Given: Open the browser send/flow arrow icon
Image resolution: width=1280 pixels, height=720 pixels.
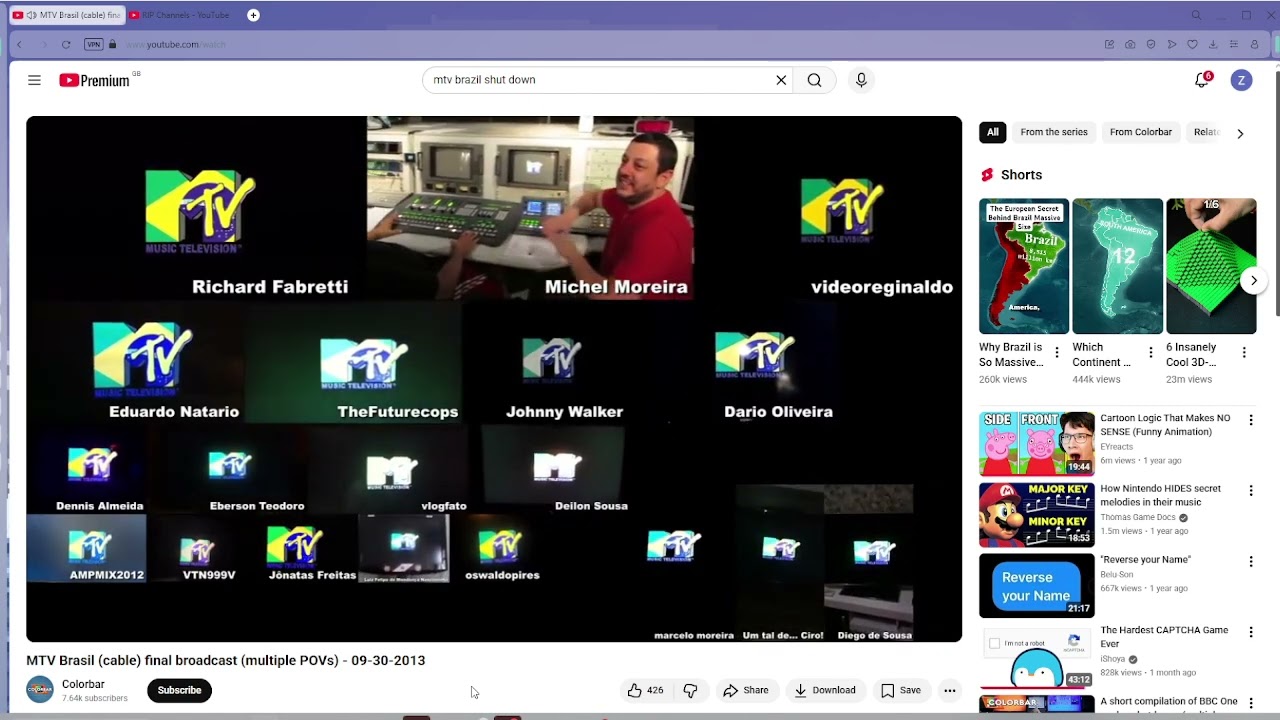Looking at the screenshot, I should (x=1172, y=44).
